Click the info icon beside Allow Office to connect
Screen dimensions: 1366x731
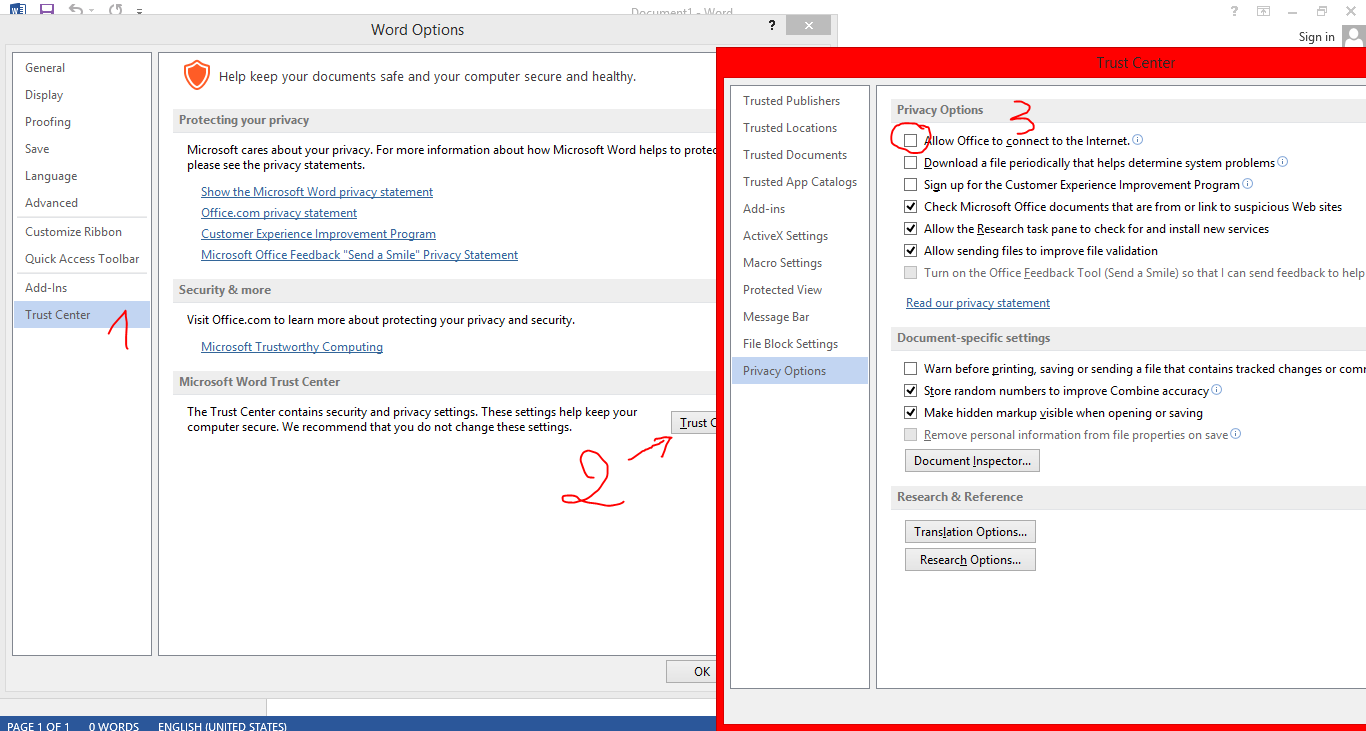point(1137,141)
